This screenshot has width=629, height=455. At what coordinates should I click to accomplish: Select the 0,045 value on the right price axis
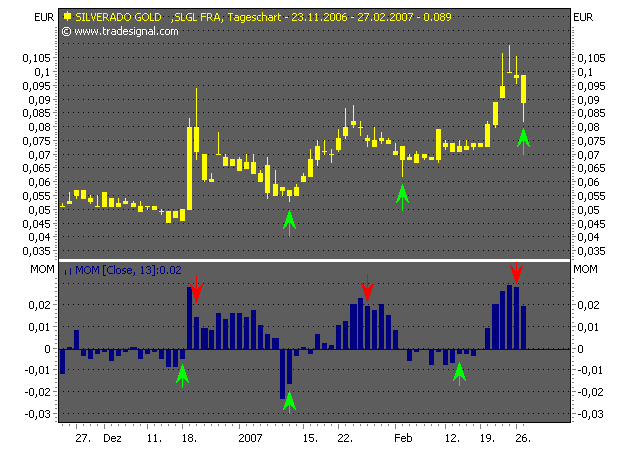tap(591, 224)
